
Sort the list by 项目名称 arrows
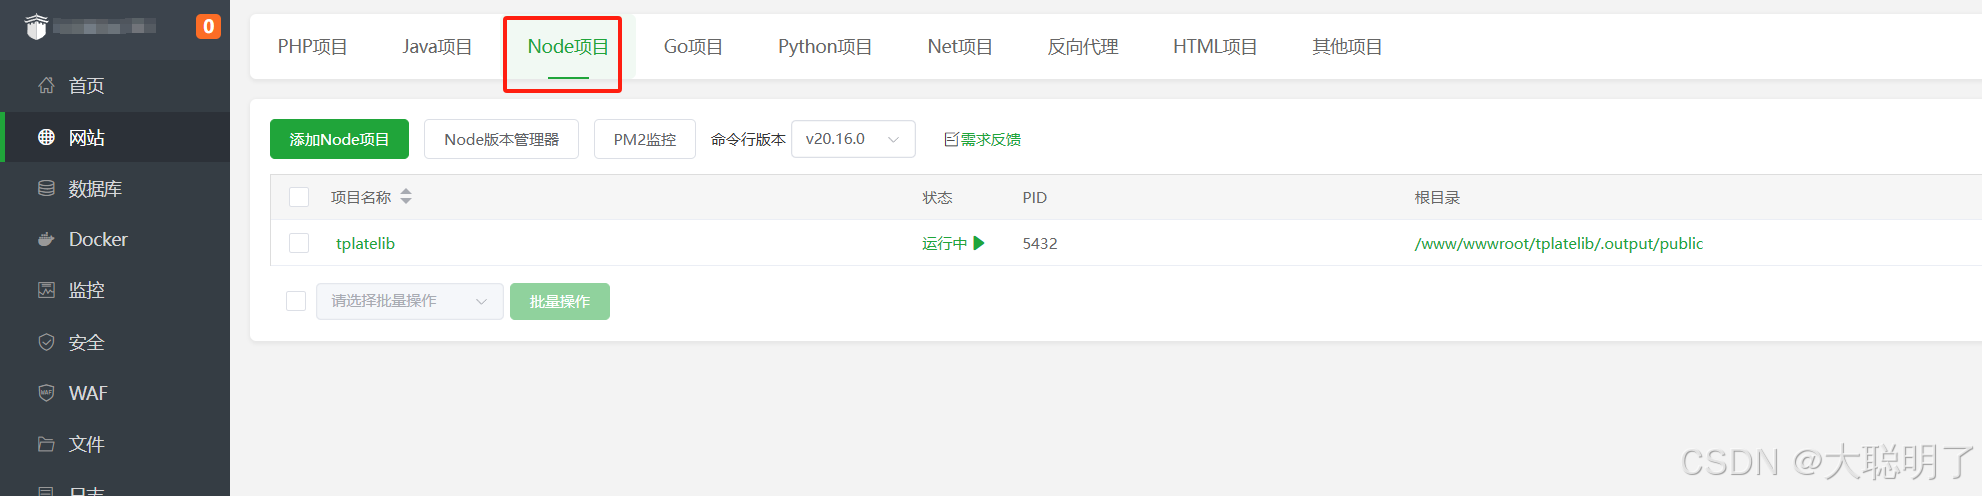pos(406,197)
